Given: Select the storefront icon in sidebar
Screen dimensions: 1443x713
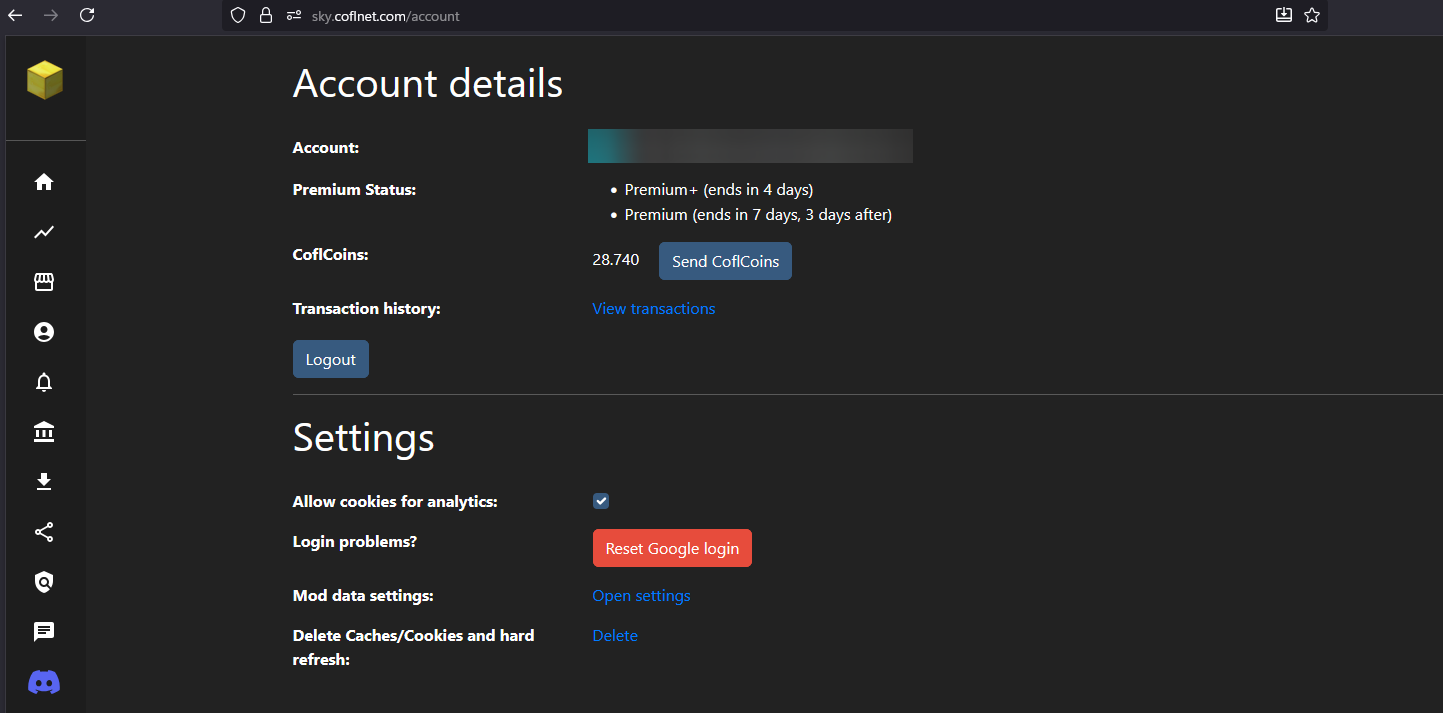Looking at the screenshot, I should pyautogui.click(x=44, y=282).
